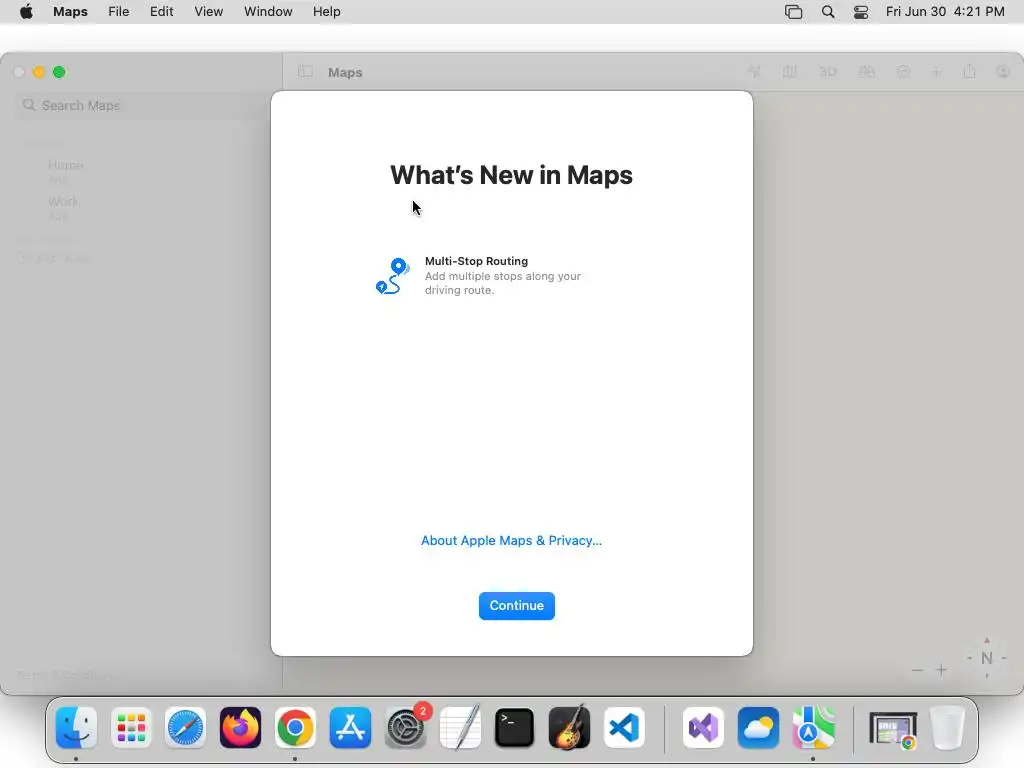Restore the minimized window thumbnail in Dock
Screen dimensions: 1024x768
893,729
